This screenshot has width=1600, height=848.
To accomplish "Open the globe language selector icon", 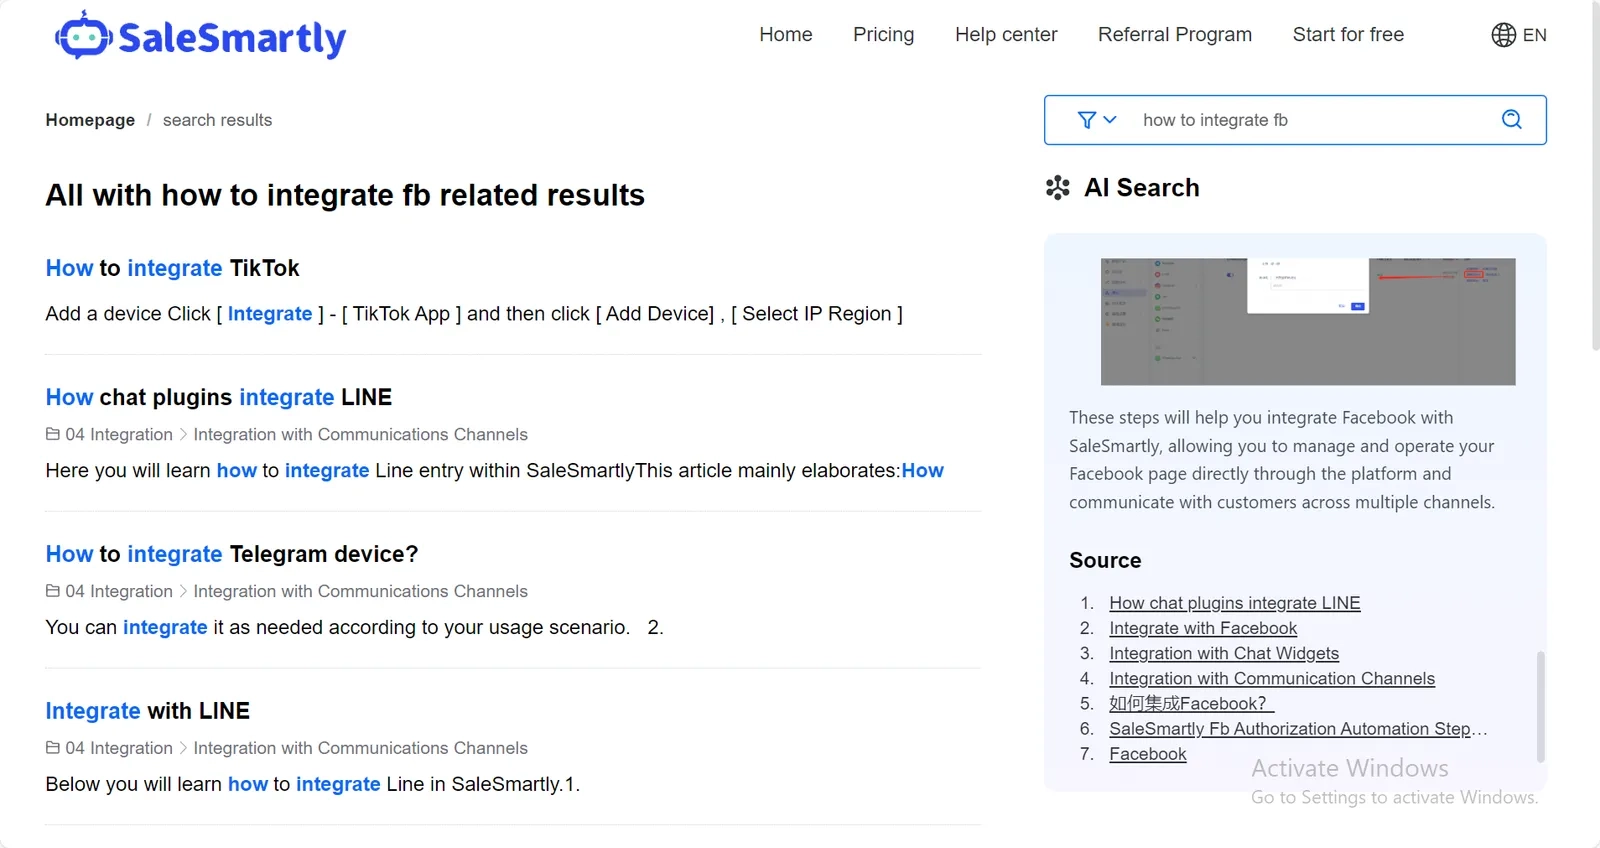I will (x=1503, y=35).
